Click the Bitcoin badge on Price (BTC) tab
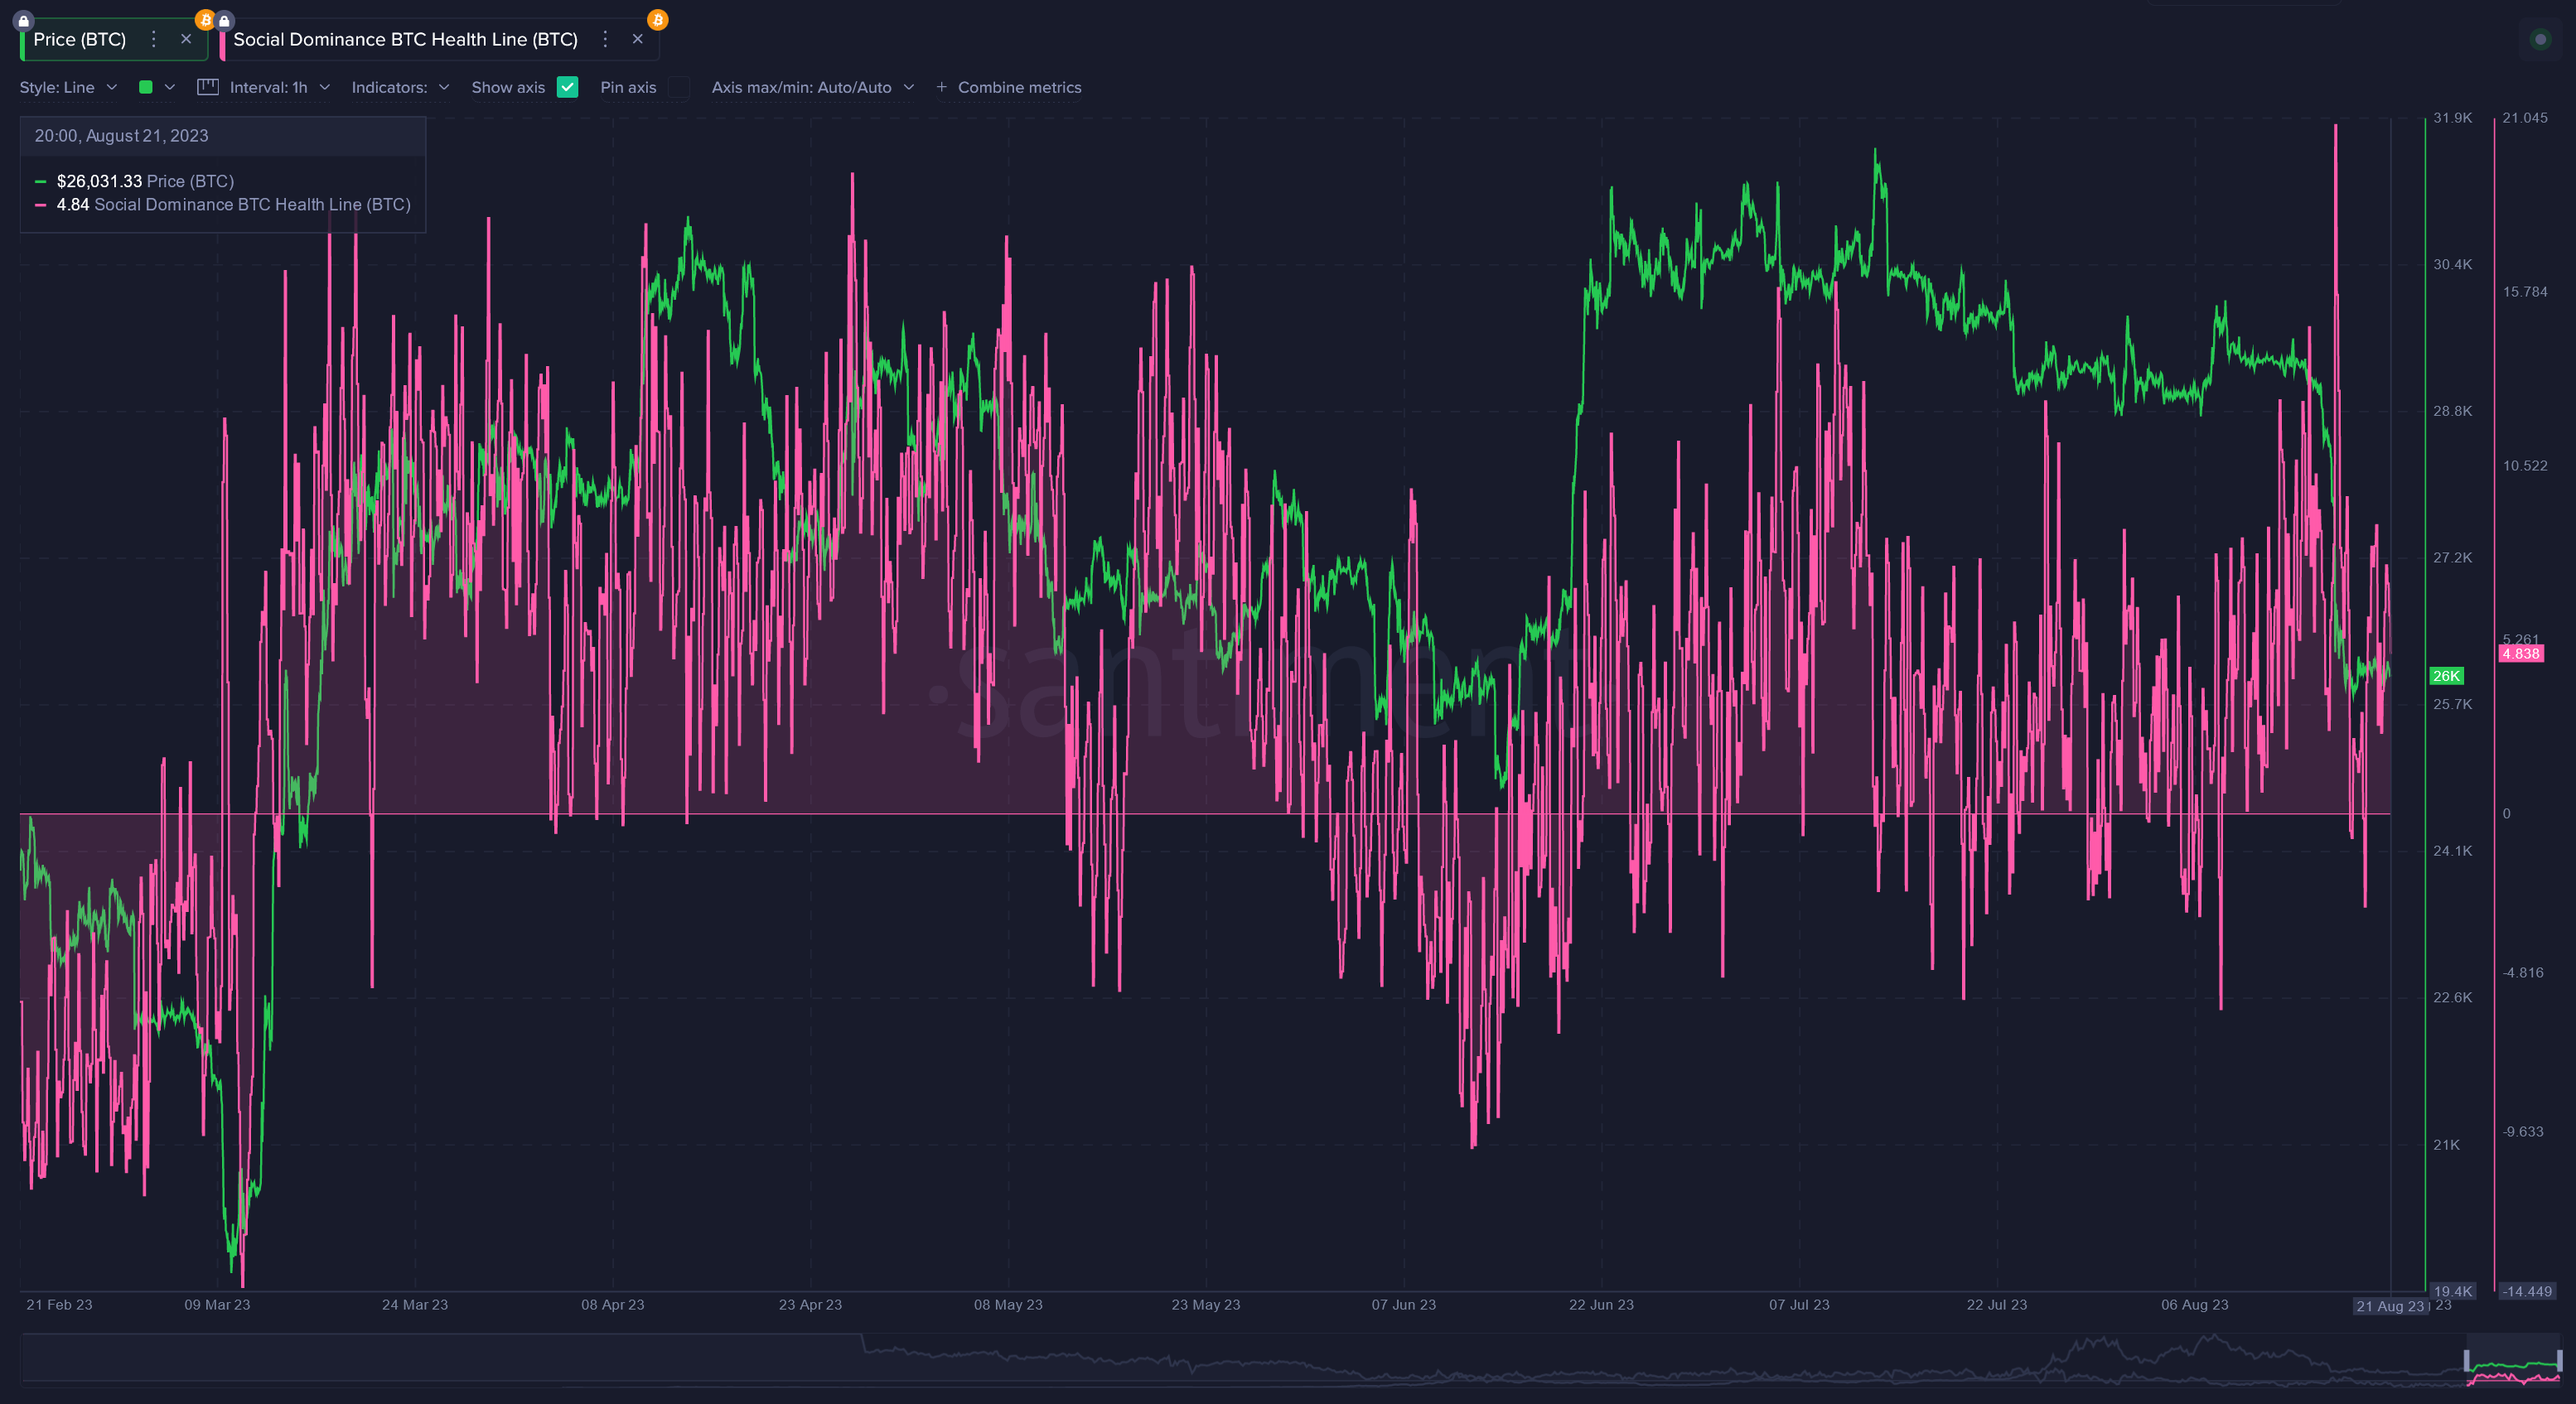Viewport: 2576px width, 1404px height. [205, 20]
